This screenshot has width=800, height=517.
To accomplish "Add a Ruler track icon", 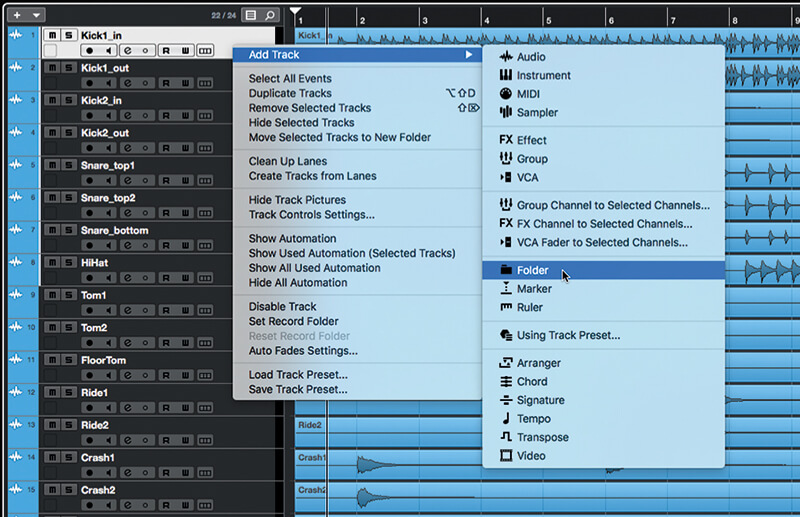I will point(506,307).
